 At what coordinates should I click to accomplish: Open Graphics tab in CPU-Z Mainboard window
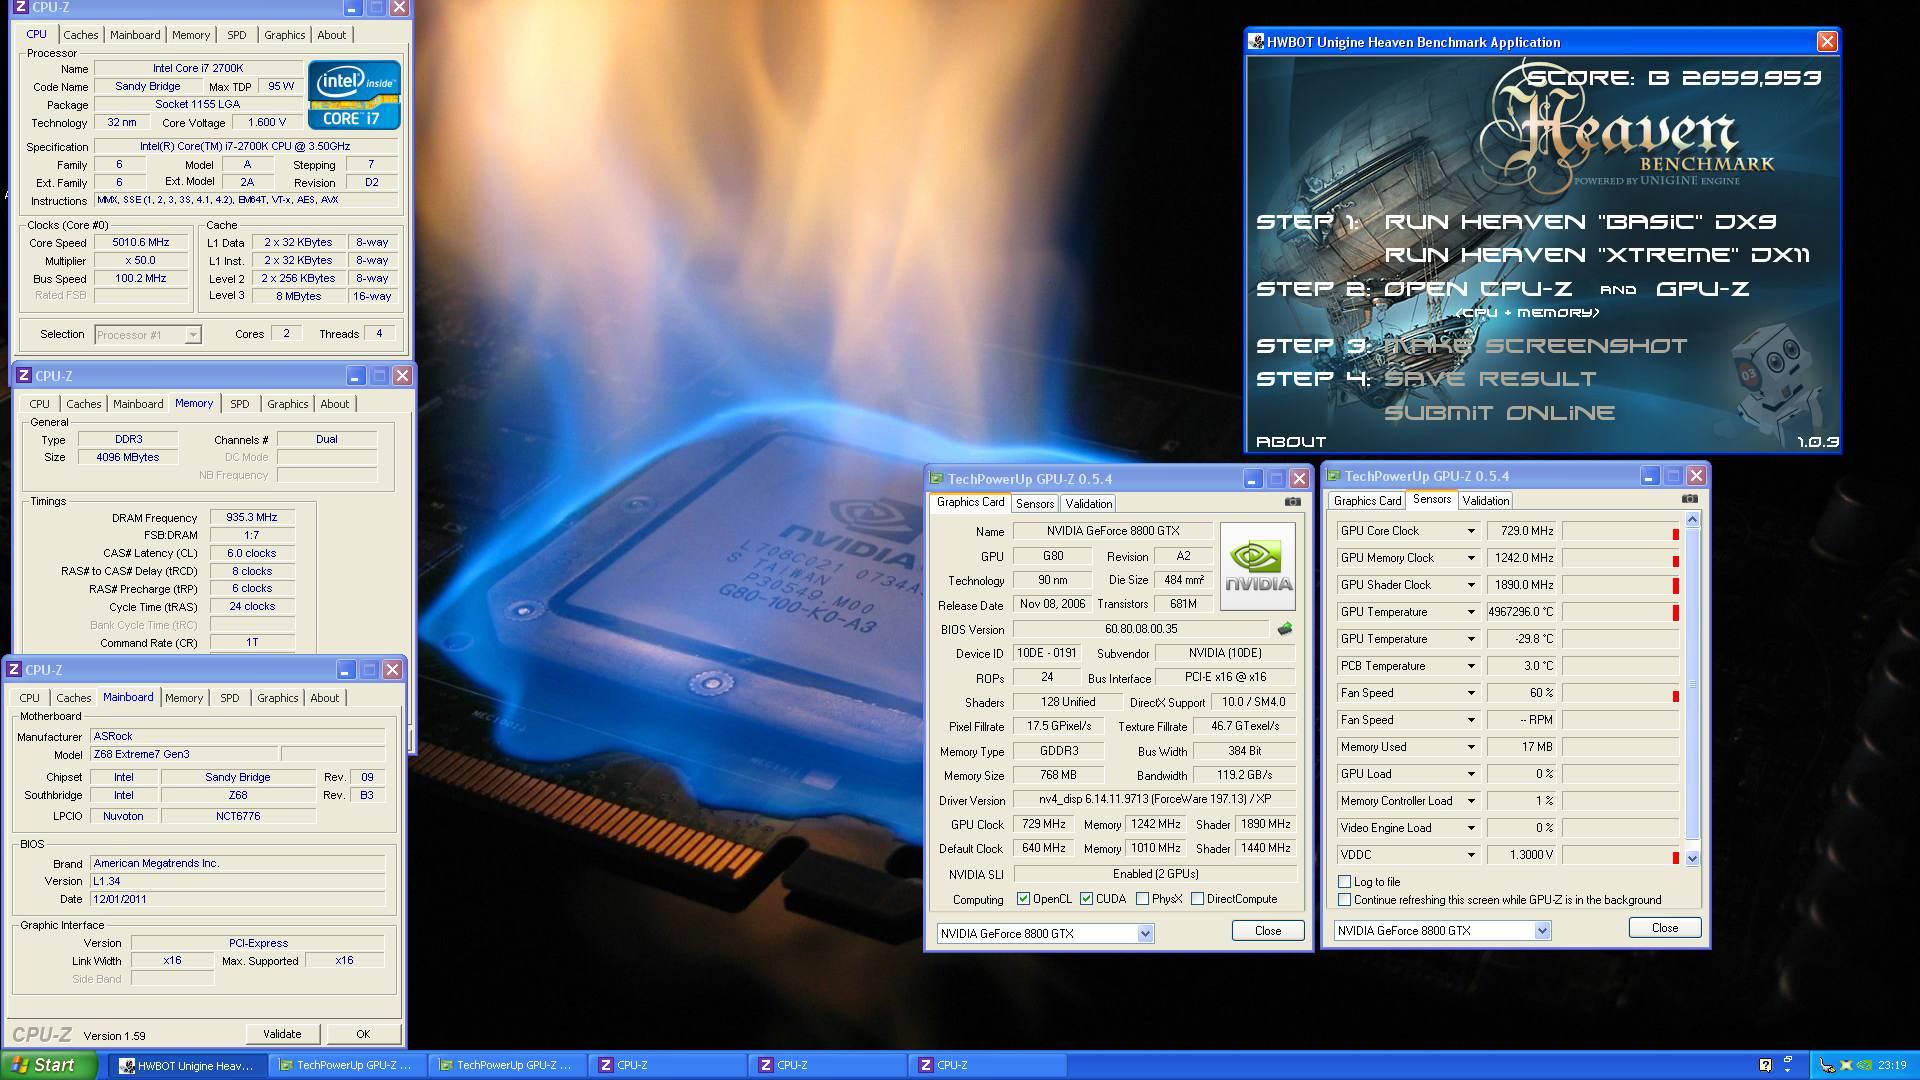278,698
